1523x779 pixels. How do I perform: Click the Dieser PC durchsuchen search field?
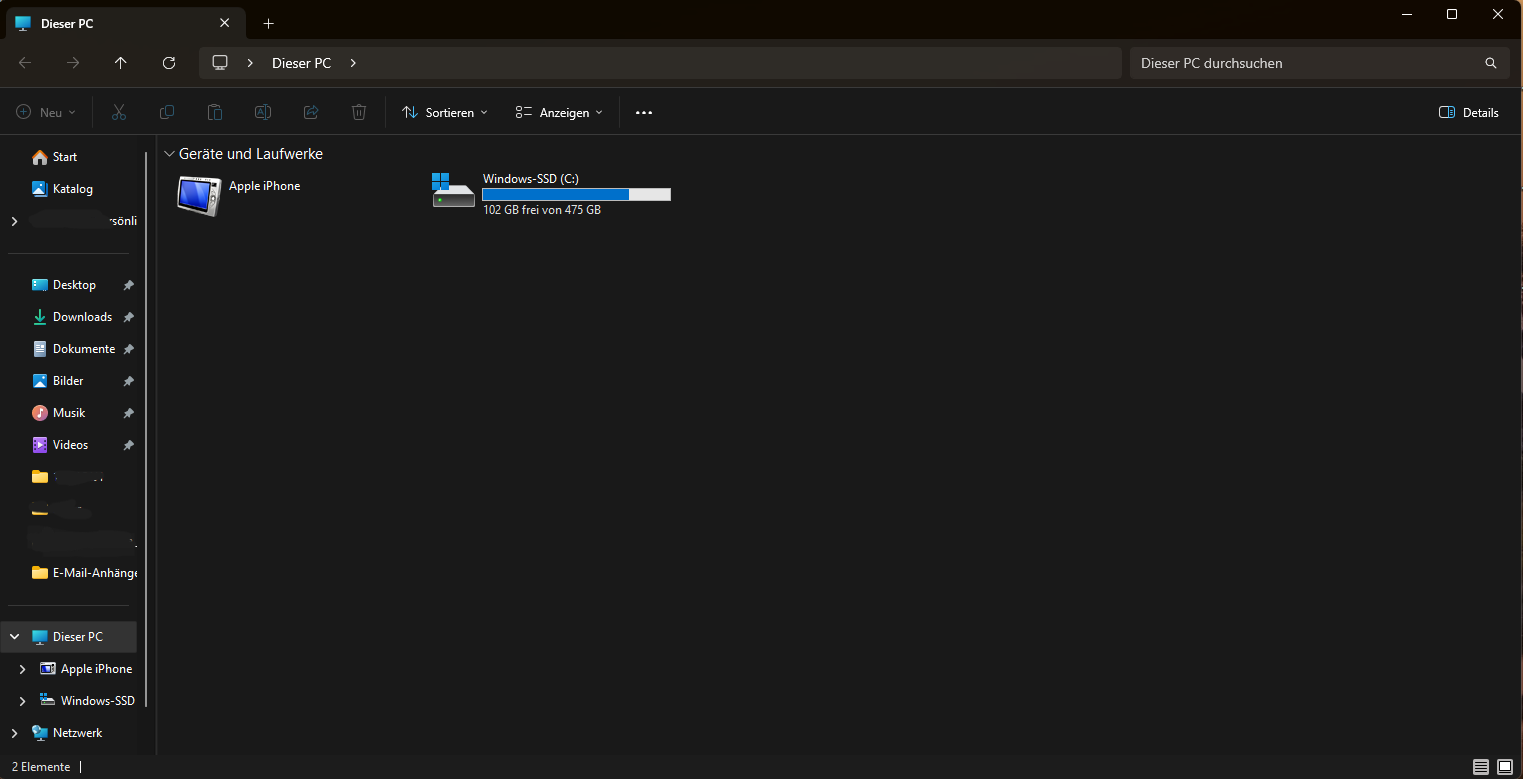pos(1305,63)
